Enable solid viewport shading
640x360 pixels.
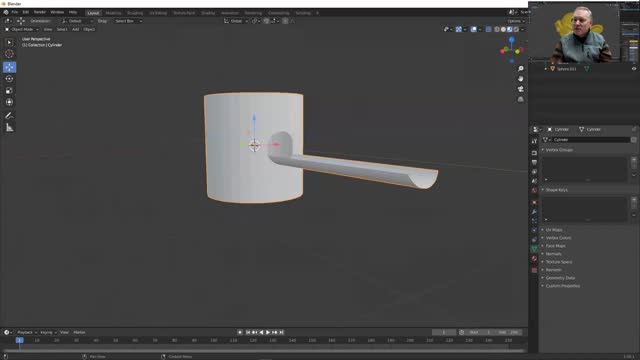tap(503, 29)
